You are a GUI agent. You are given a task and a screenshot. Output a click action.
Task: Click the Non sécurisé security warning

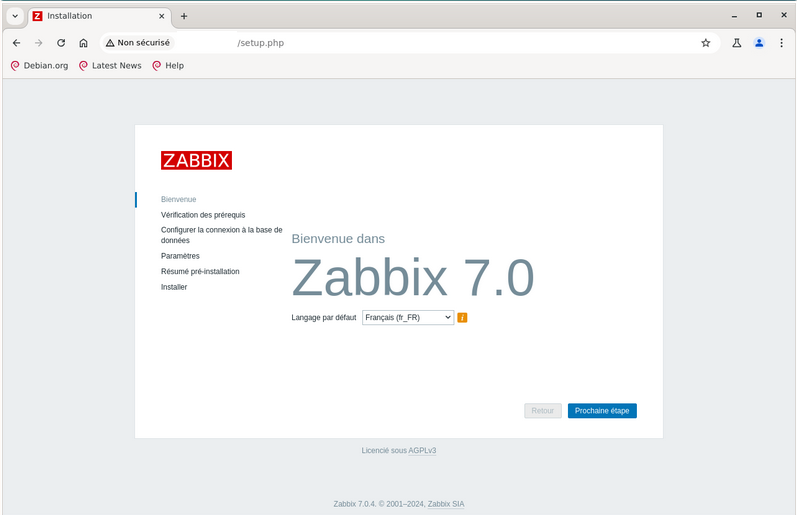tap(138, 43)
